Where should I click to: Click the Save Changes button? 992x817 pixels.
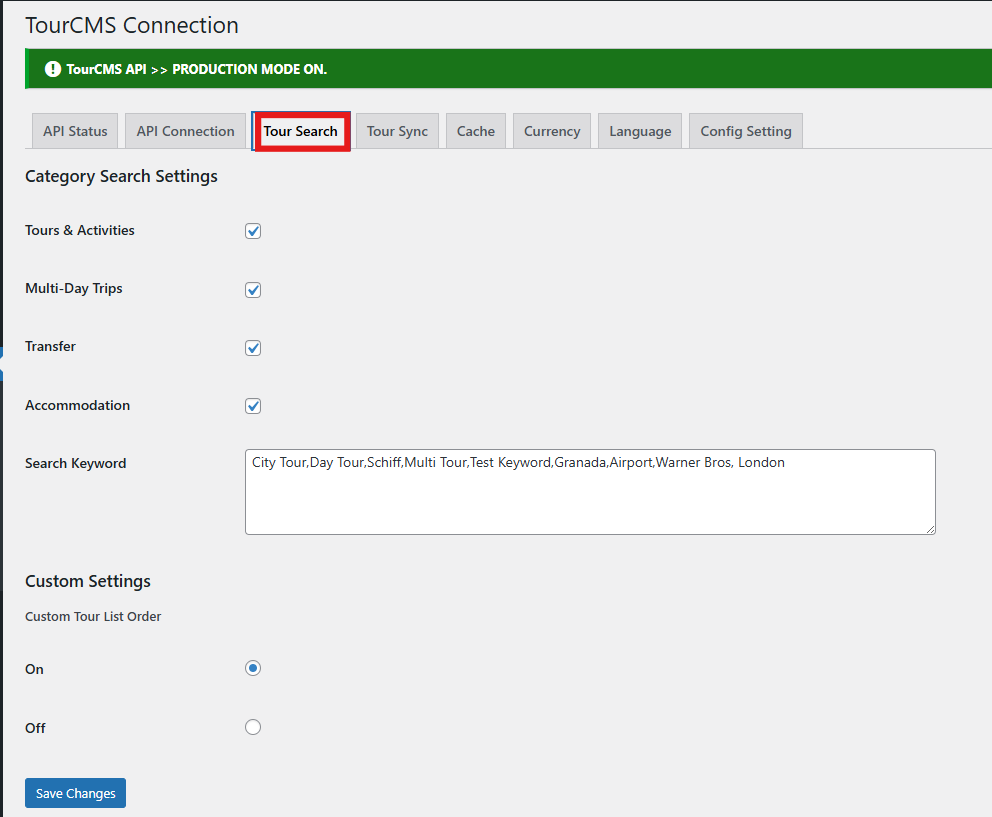pyautogui.click(x=75, y=793)
